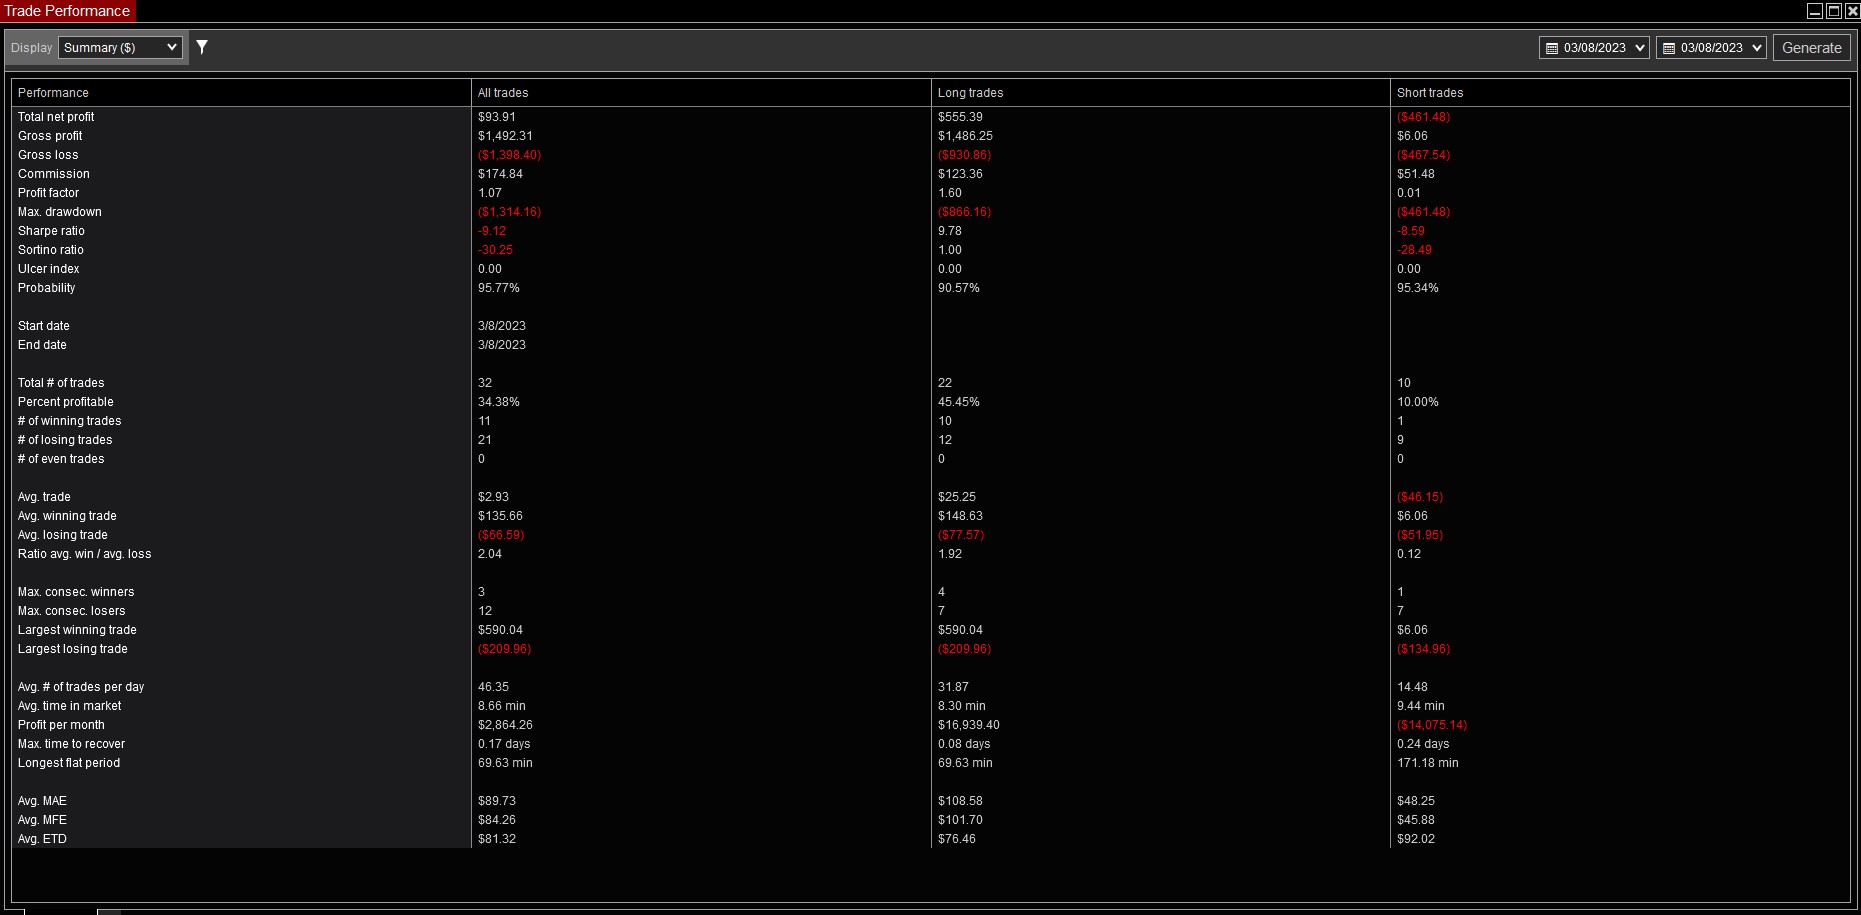Select the Largest losing trade row label
The image size is (1861, 915).
tap(73, 649)
